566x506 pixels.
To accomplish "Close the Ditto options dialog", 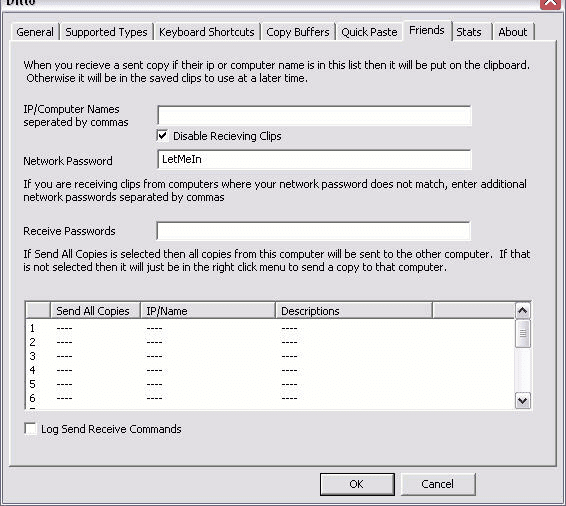I will pos(550,4).
